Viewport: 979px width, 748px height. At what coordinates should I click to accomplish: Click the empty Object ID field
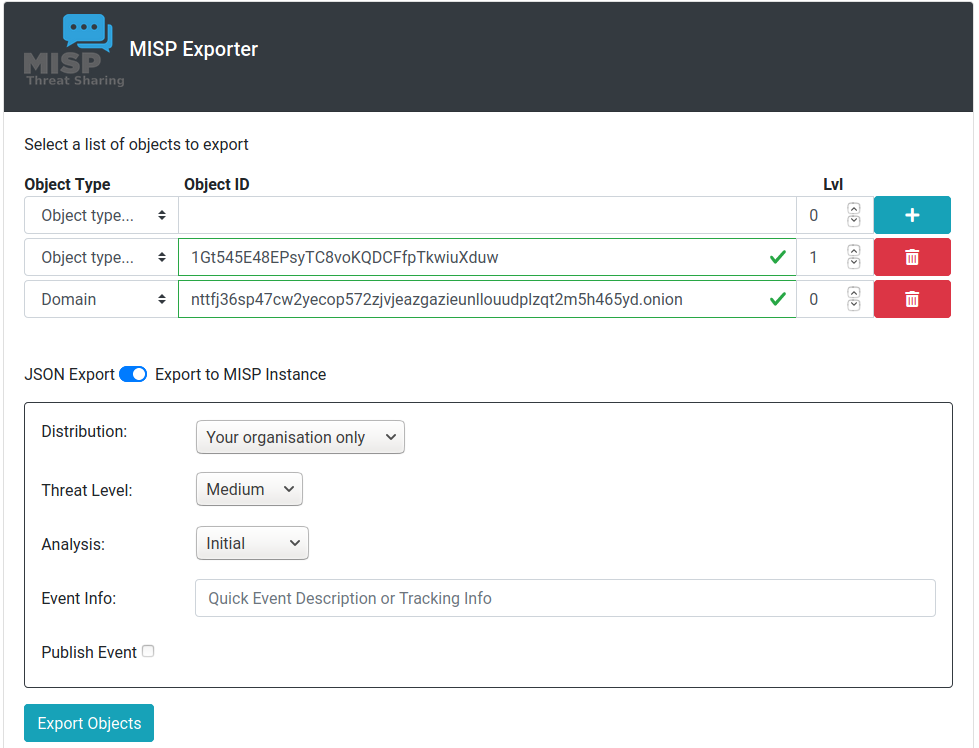tap(487, 215)
